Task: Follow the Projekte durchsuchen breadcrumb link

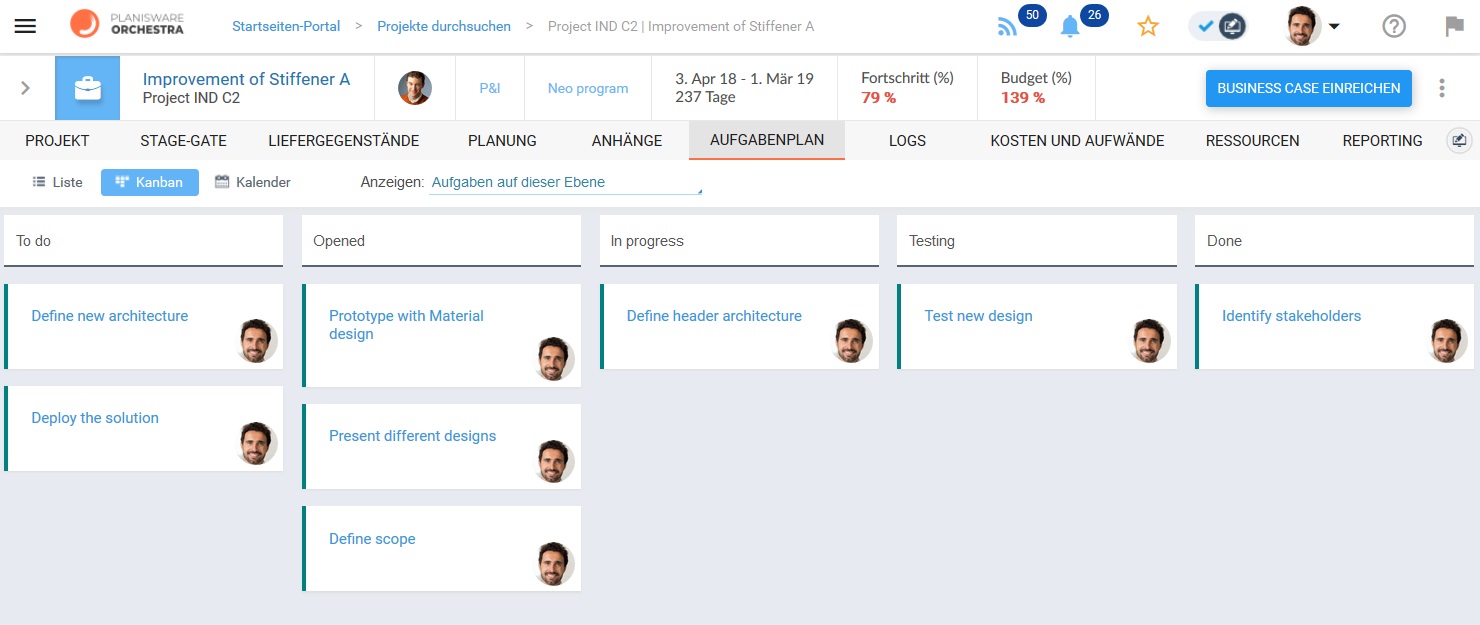Action: point(443,26)
